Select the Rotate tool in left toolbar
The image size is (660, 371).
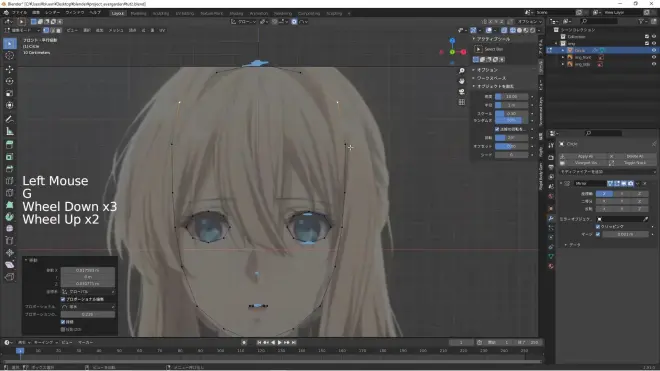10,81
